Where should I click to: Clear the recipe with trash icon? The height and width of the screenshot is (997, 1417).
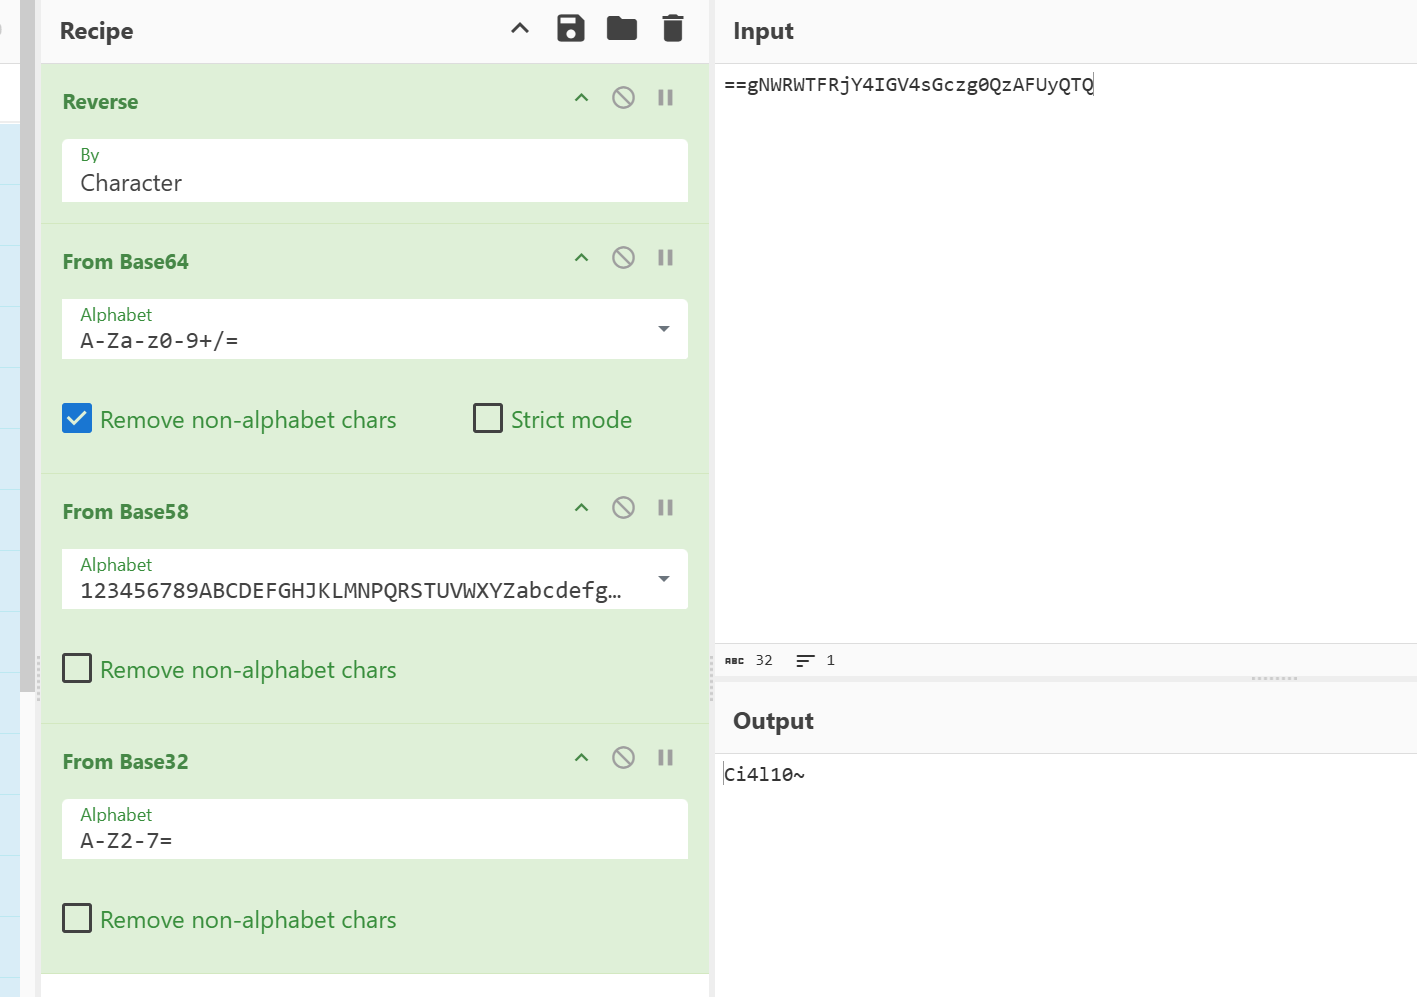coord(672,29)
